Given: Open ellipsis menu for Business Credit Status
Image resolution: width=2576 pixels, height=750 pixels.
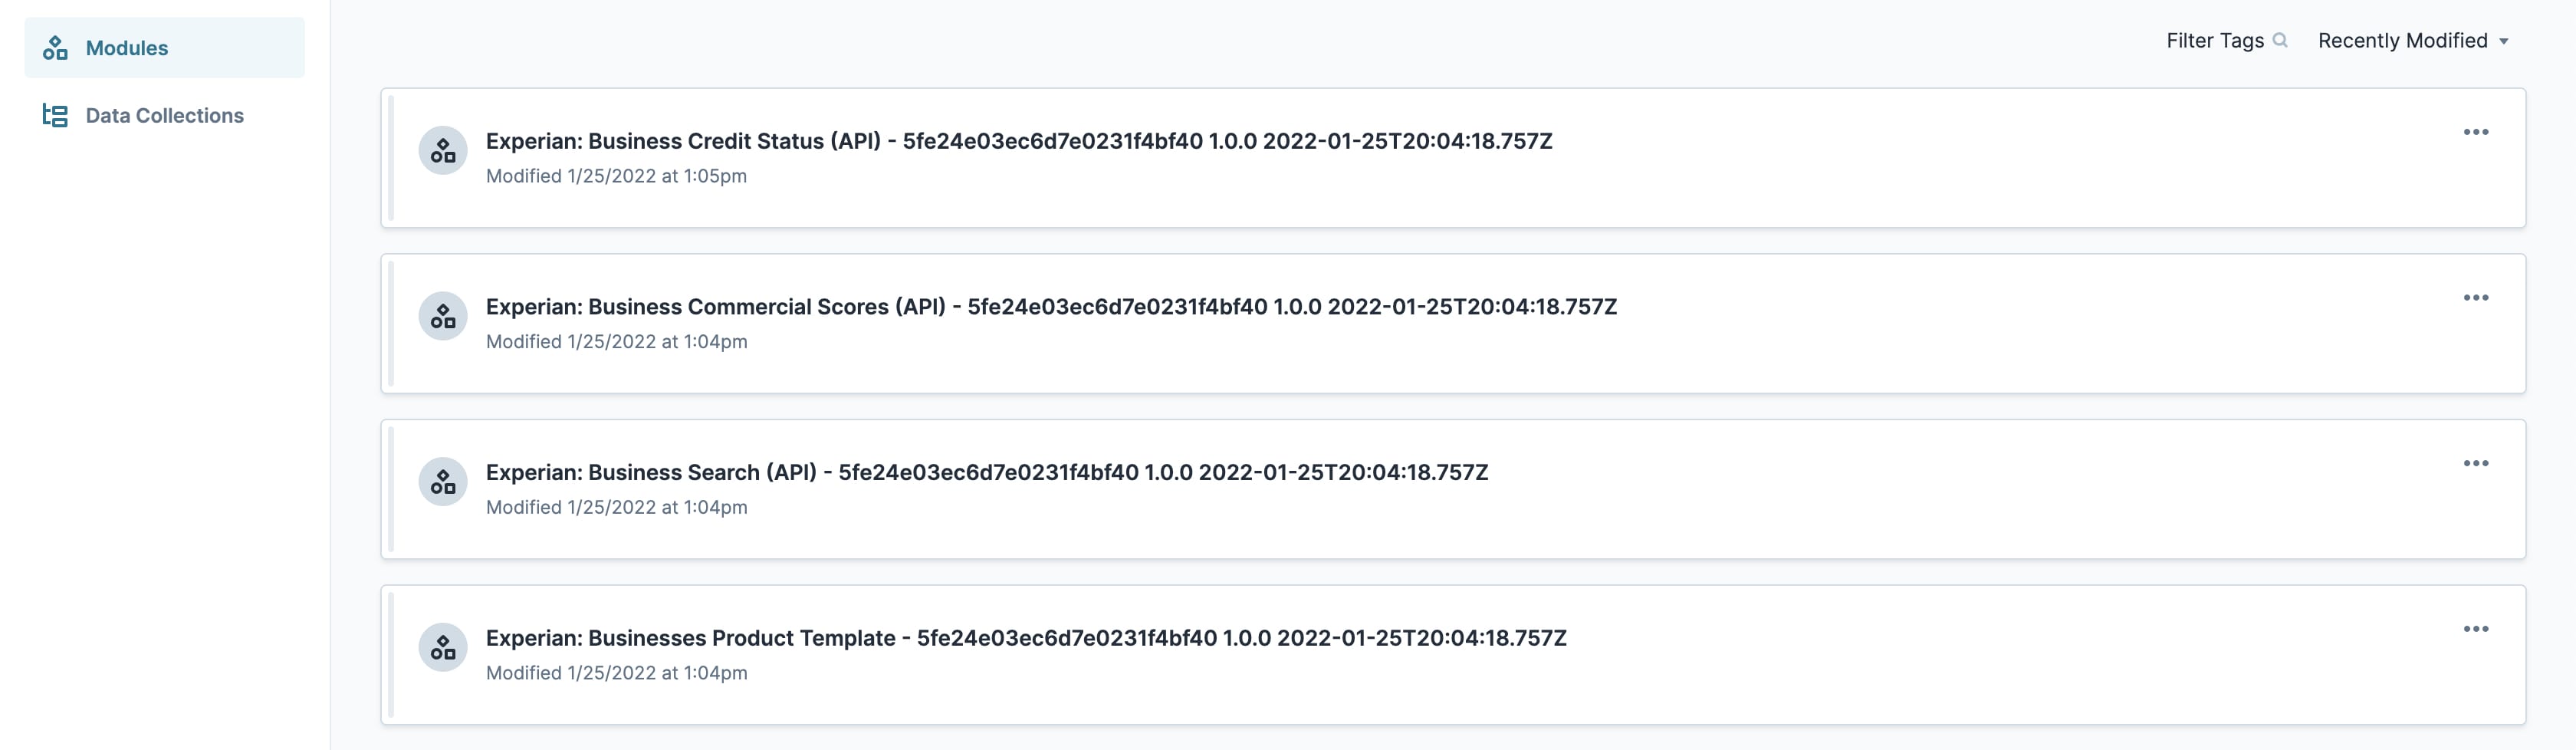Looking at the screenshot, I should click(2476, 132).
